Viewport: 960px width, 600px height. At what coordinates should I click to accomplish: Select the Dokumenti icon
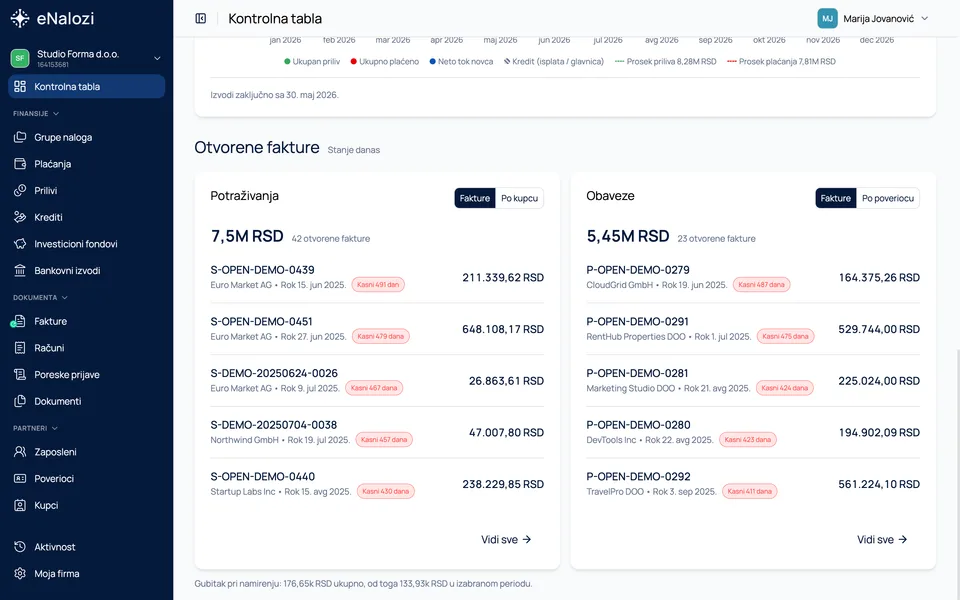click(x=20, y=401)
